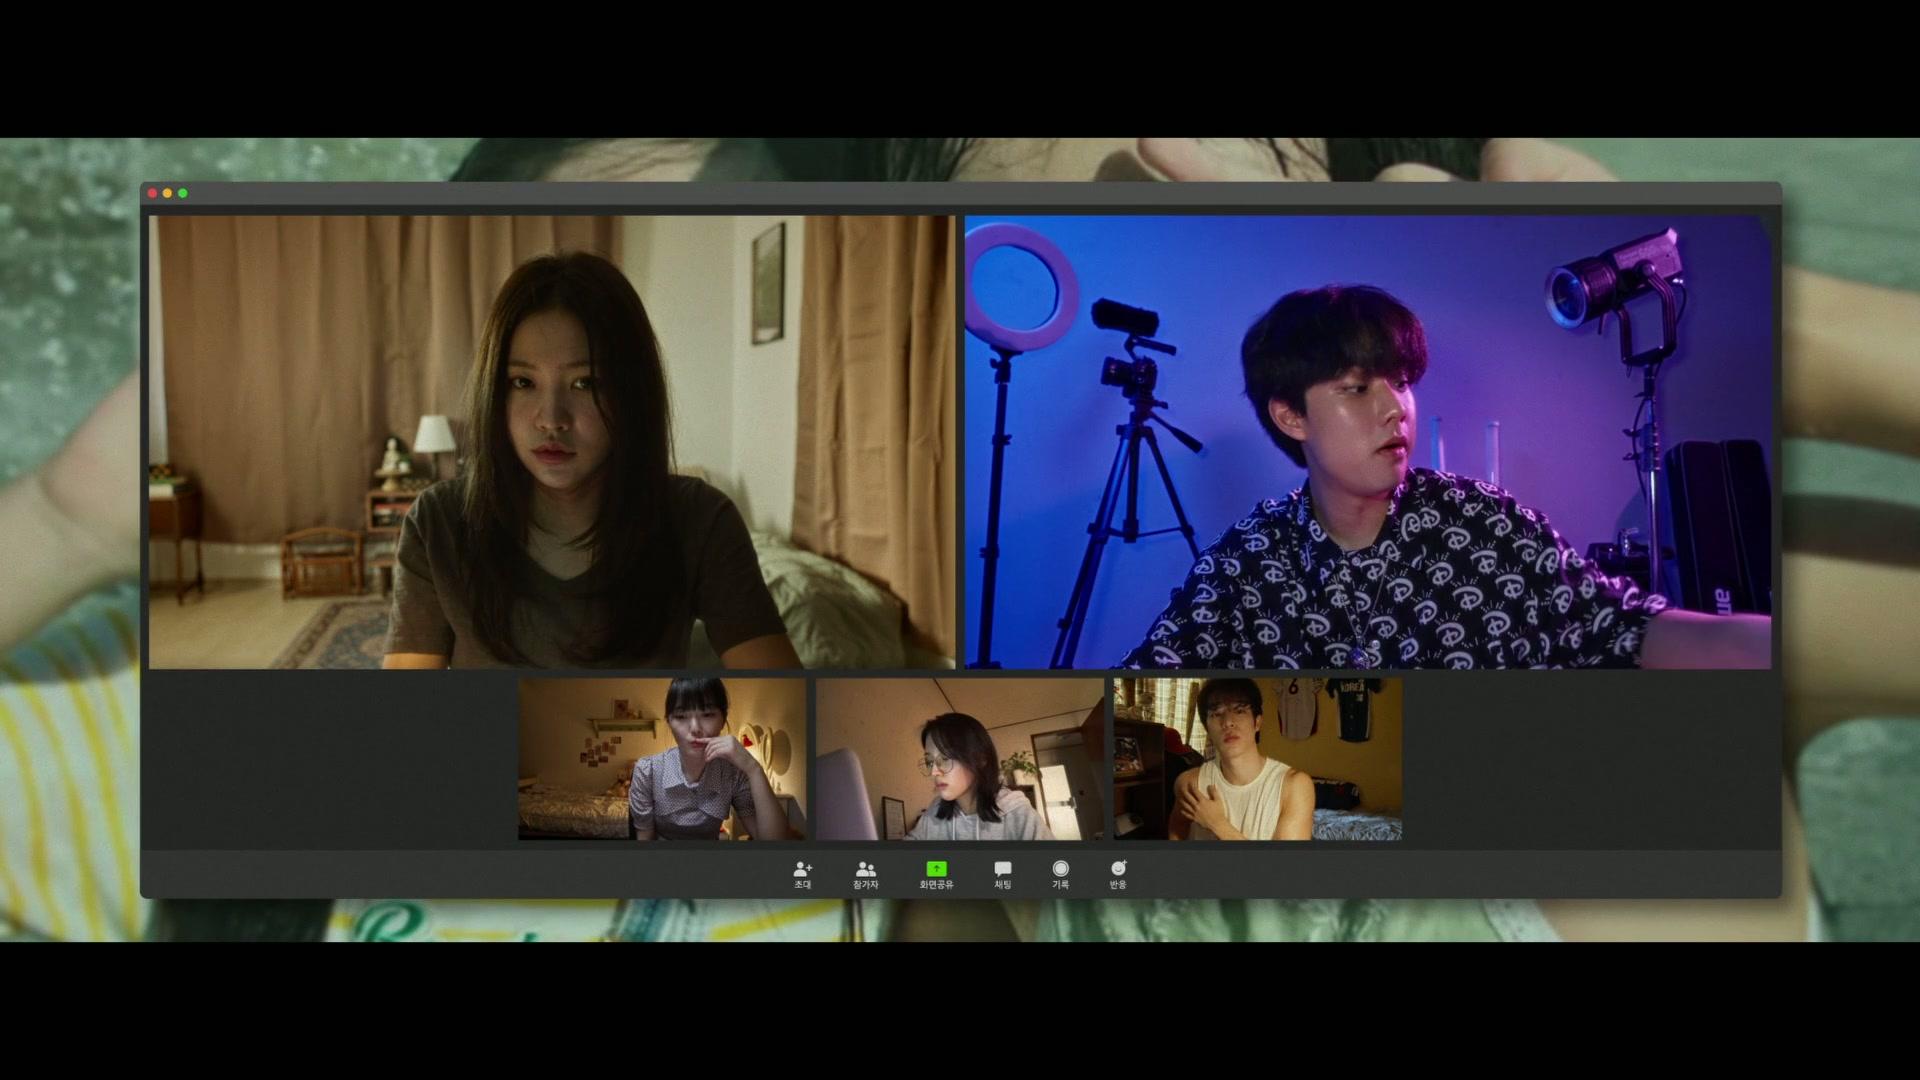Minimize the window with the yellow button
1920x1080 pixels.
pos(167,193)
